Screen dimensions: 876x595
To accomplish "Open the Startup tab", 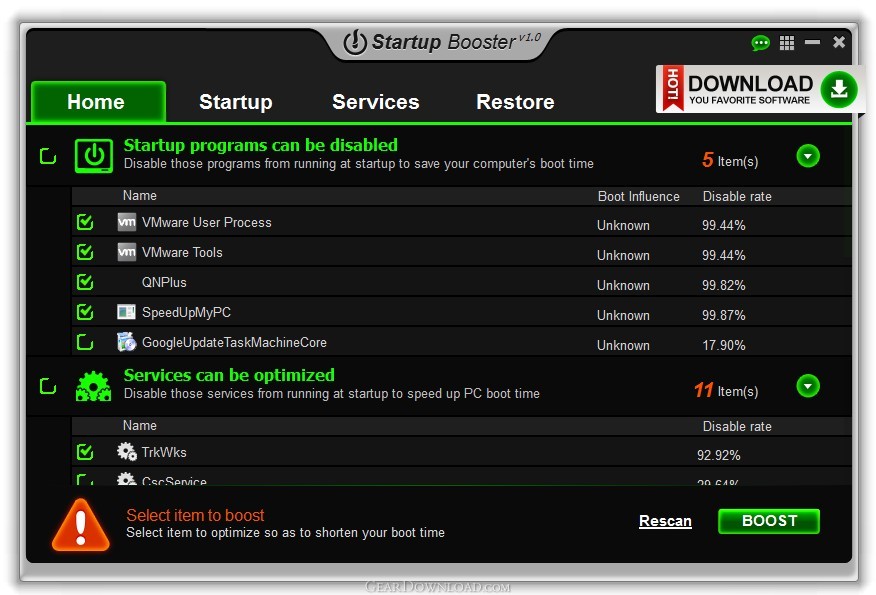I will click(x=236, y=102).
